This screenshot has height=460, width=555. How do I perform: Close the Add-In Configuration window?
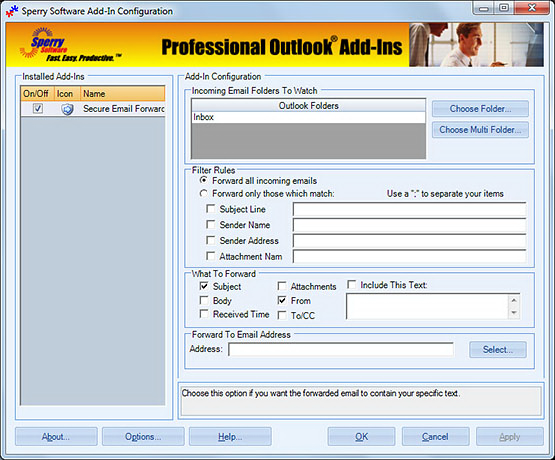[x=532, y=8]
